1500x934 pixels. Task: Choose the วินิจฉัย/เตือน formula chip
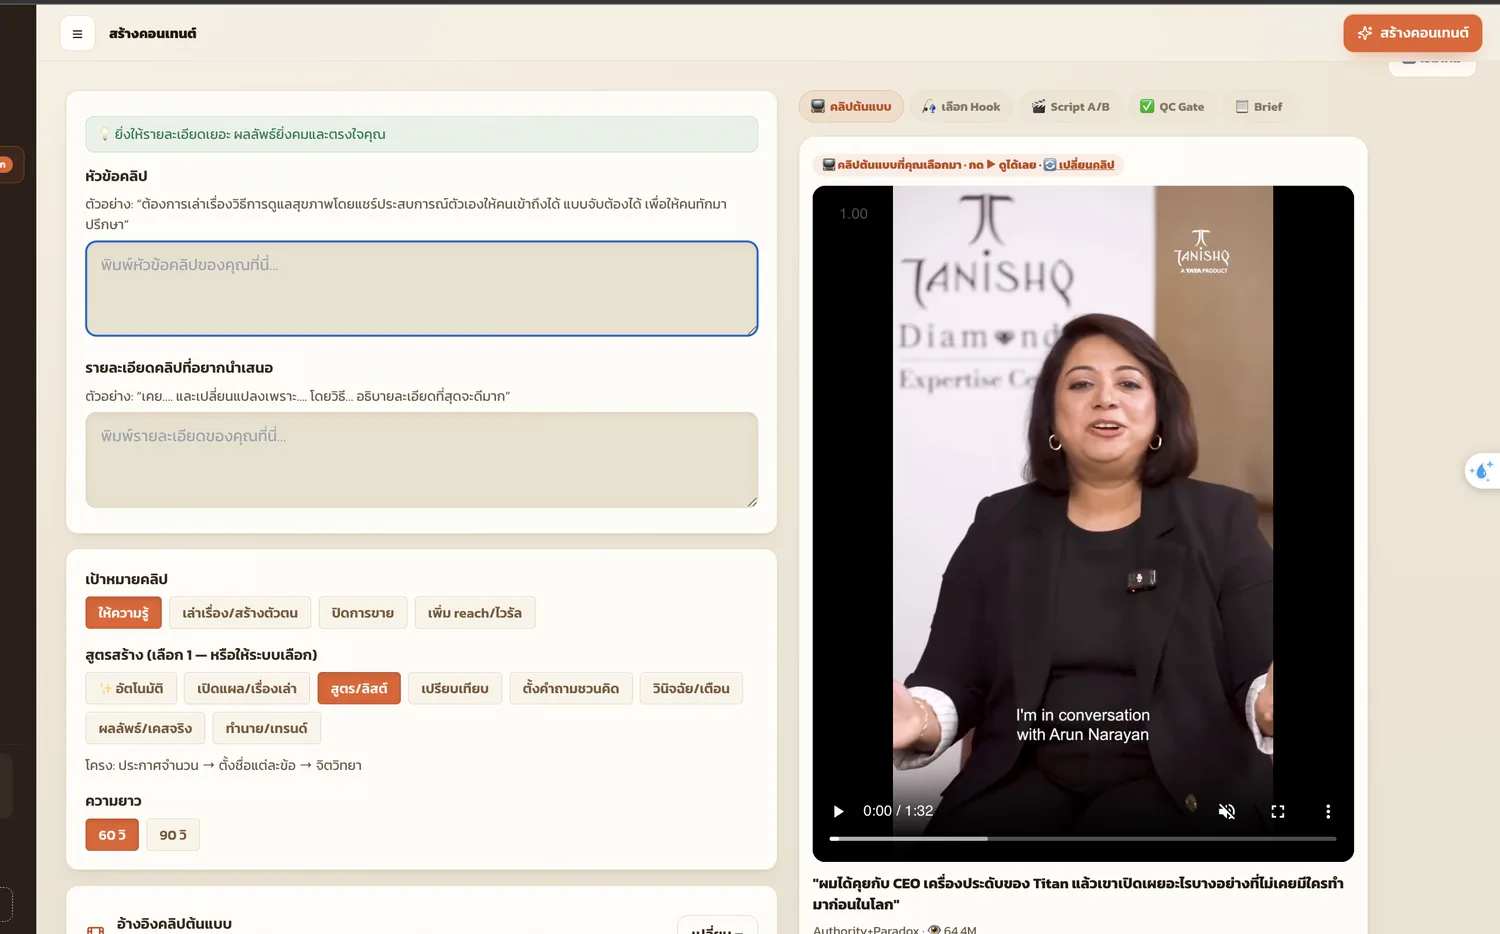(x=691, y=688)
